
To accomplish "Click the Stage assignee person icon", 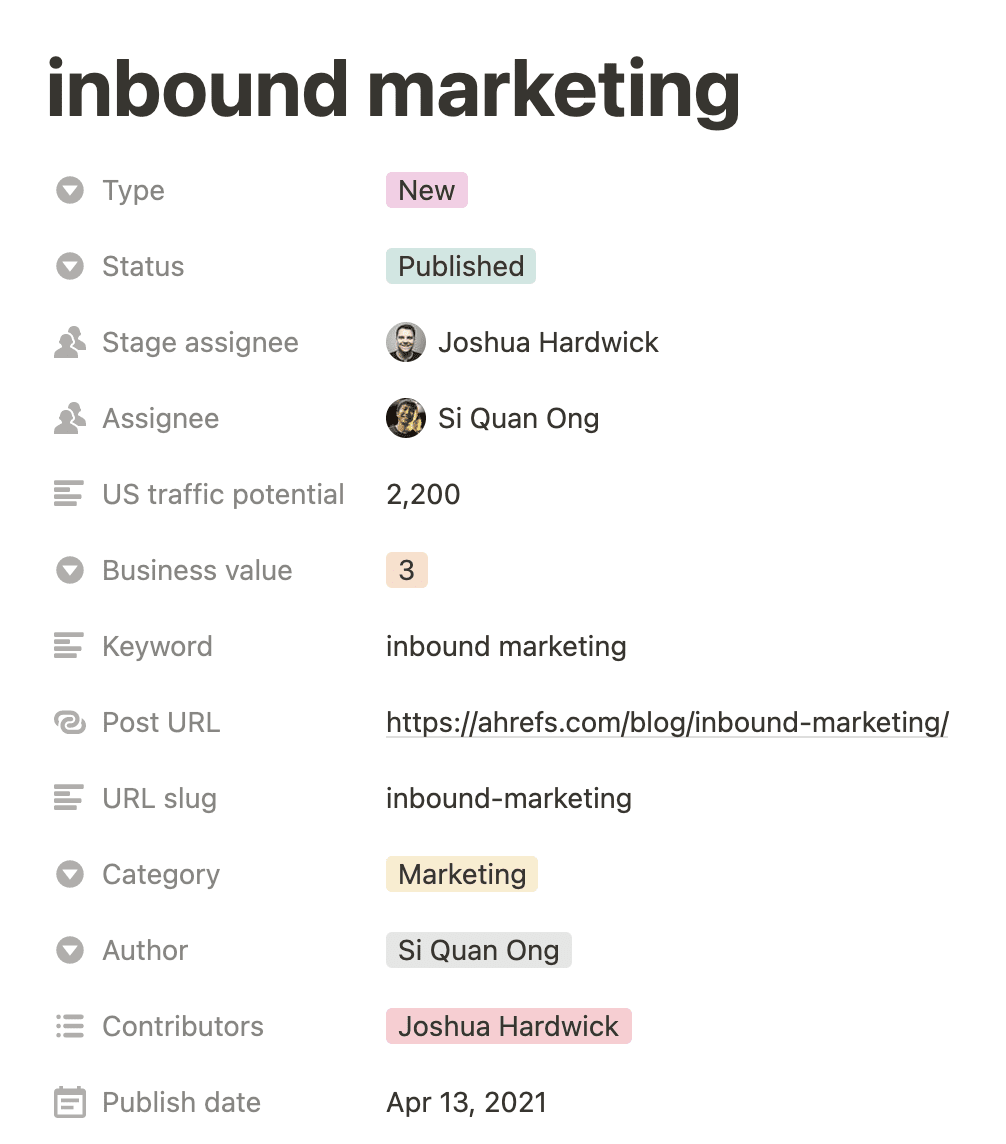I will coord(68,342).
